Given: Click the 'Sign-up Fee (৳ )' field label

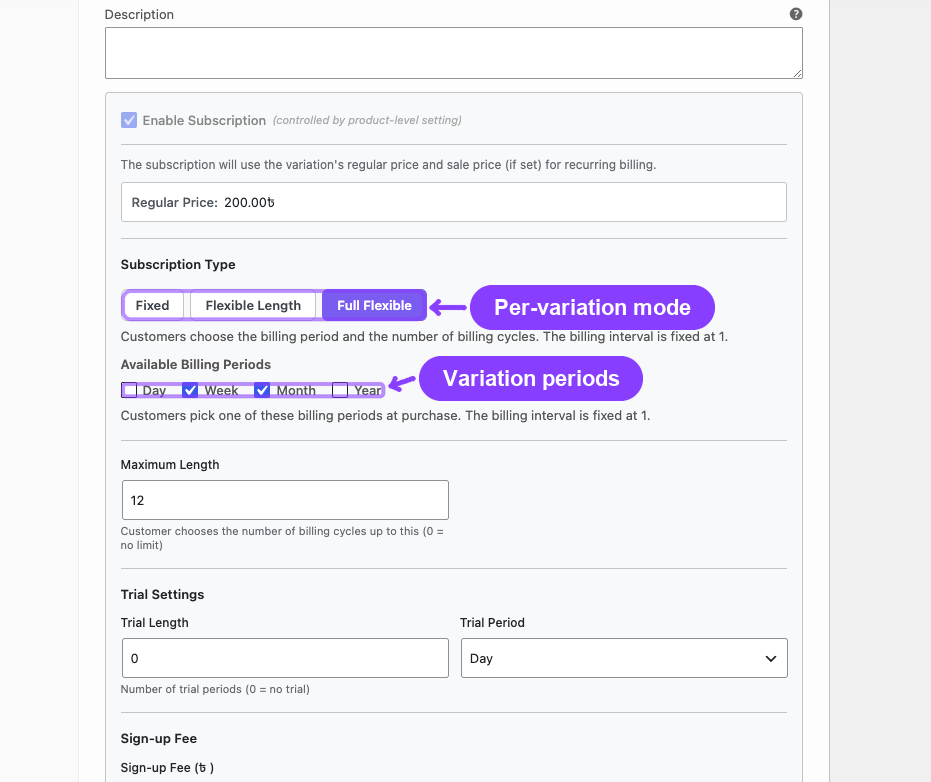Looking at the screenshot, I should [167, 768].
